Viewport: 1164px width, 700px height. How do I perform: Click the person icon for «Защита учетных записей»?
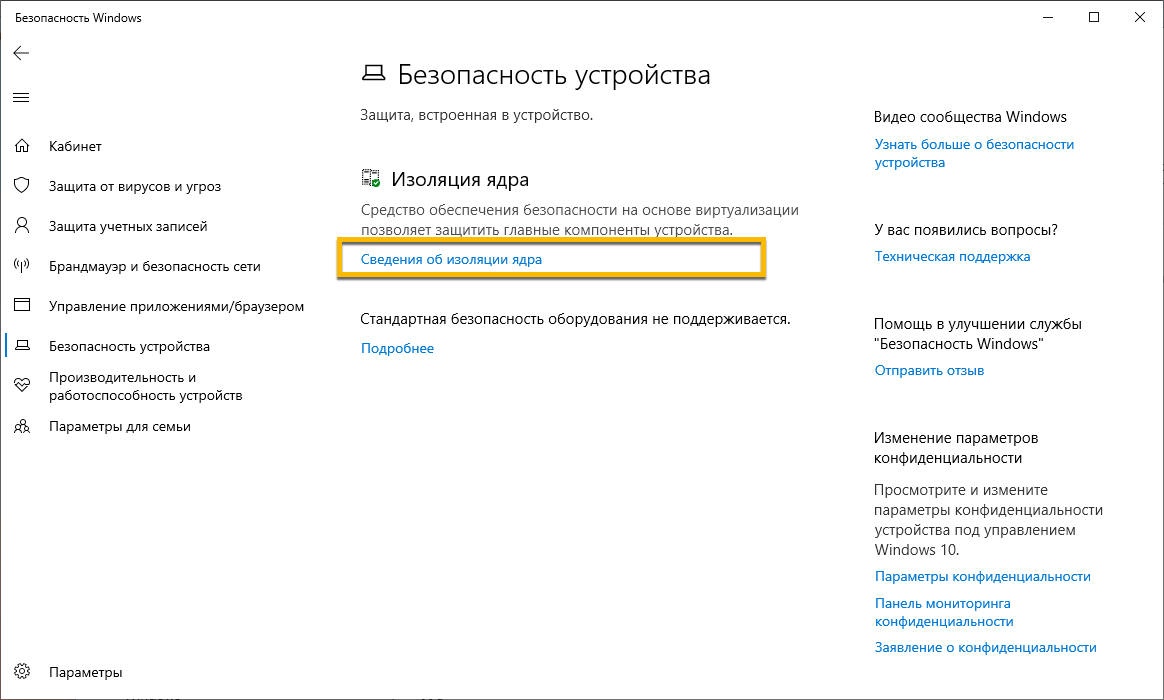click(x=22, y=226)
